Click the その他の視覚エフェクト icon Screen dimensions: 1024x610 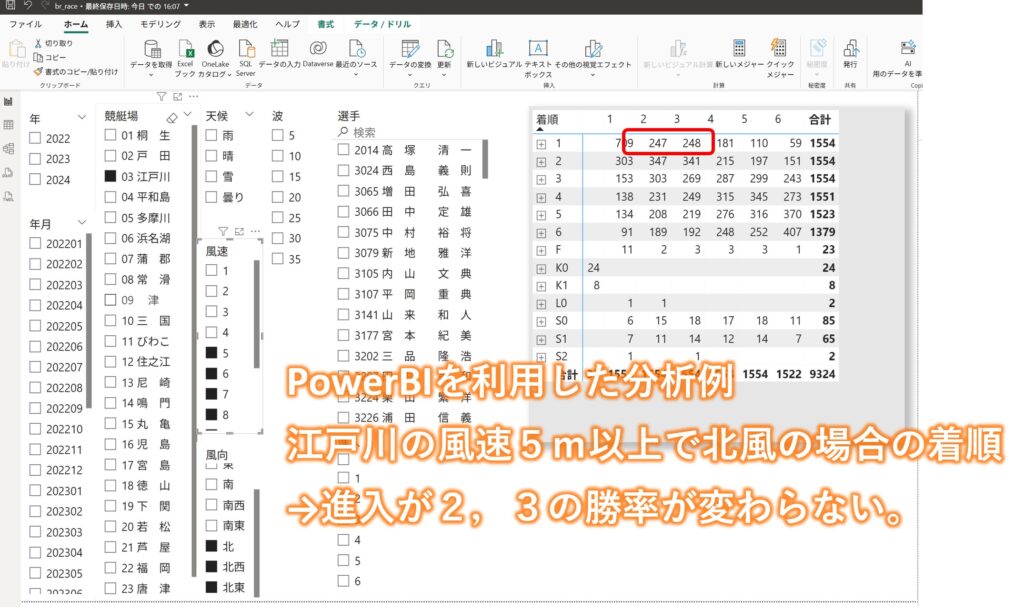coord(593,49)
